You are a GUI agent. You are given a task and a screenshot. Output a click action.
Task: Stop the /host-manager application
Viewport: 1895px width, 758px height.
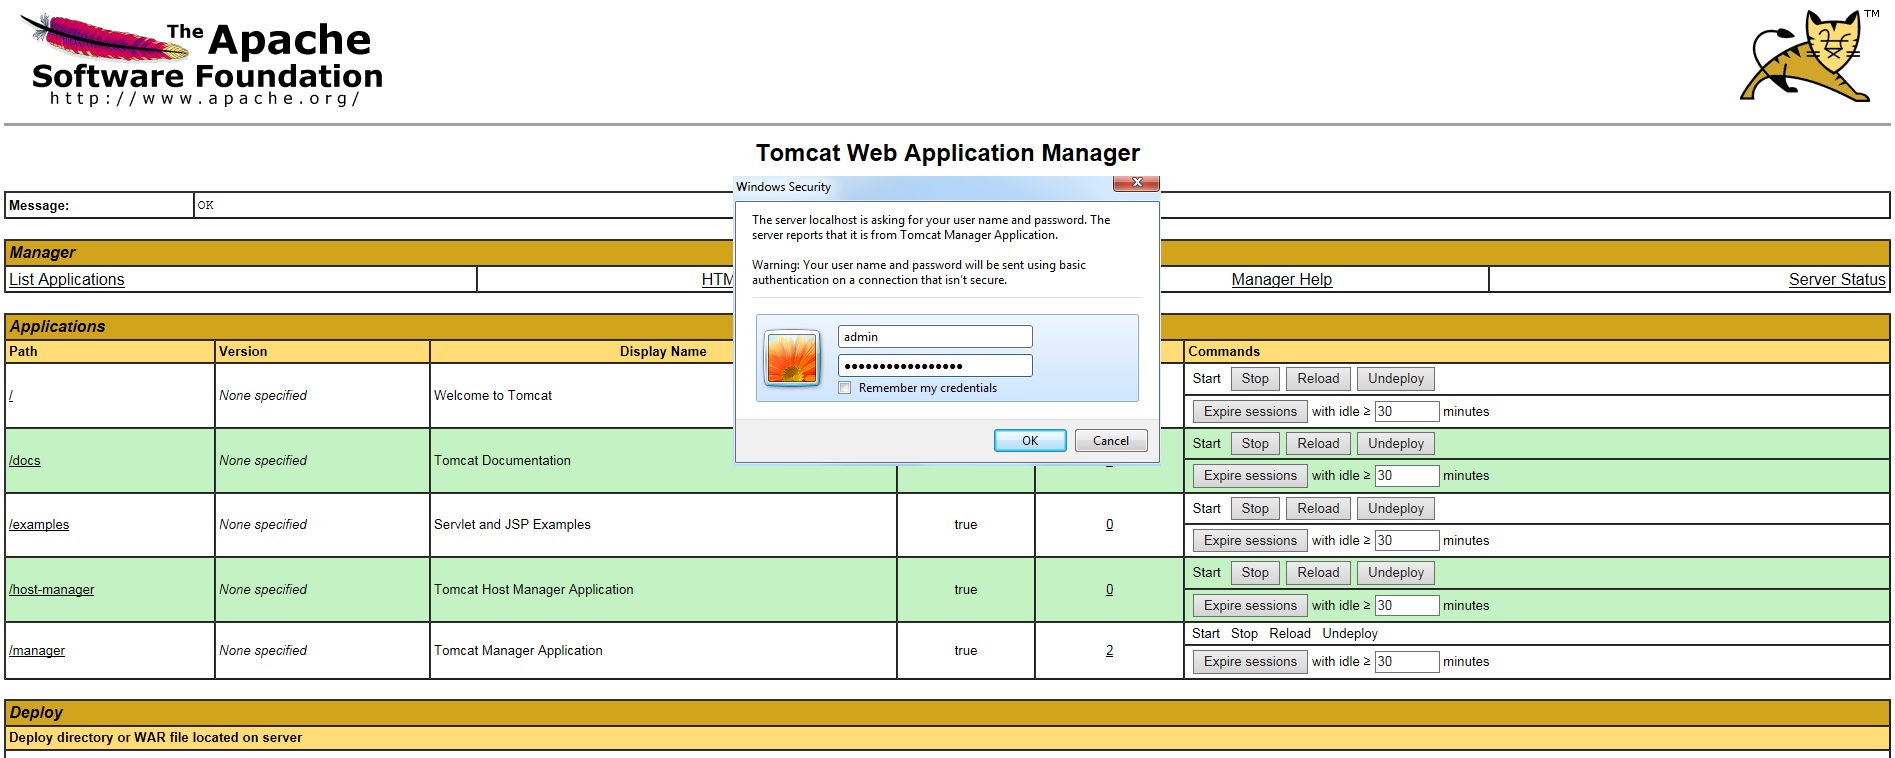(x=1255, y=573)
